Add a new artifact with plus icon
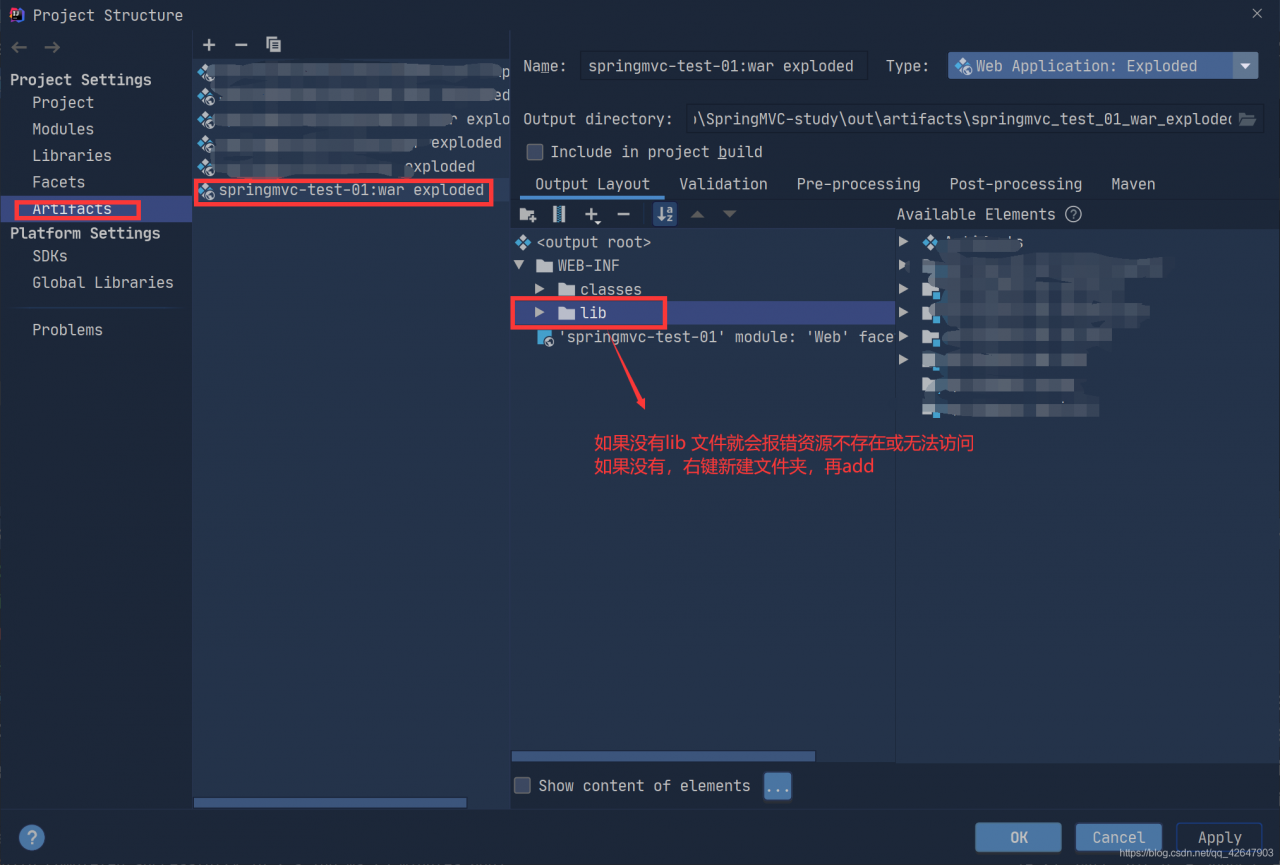The height and width of the screenshot is (865, 1280). coord(209,45)
